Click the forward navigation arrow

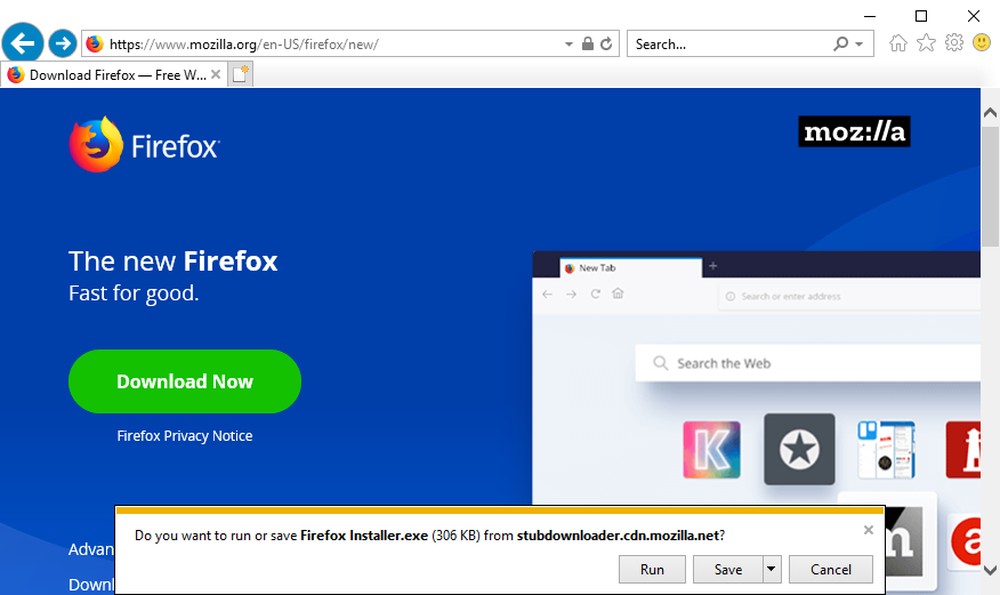pos(61,42)
